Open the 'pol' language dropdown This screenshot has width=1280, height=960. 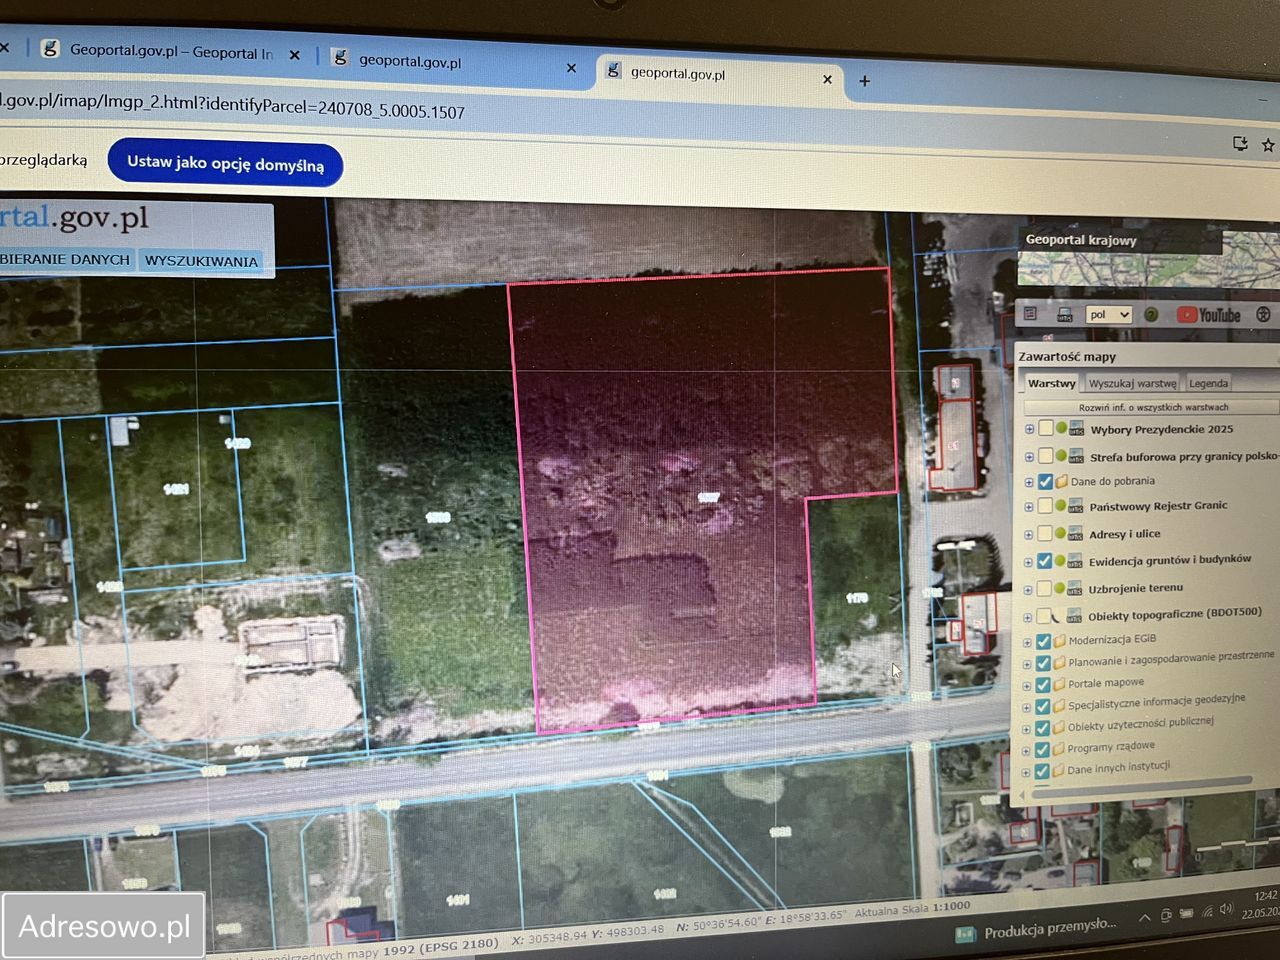(x=1108, y=314)
